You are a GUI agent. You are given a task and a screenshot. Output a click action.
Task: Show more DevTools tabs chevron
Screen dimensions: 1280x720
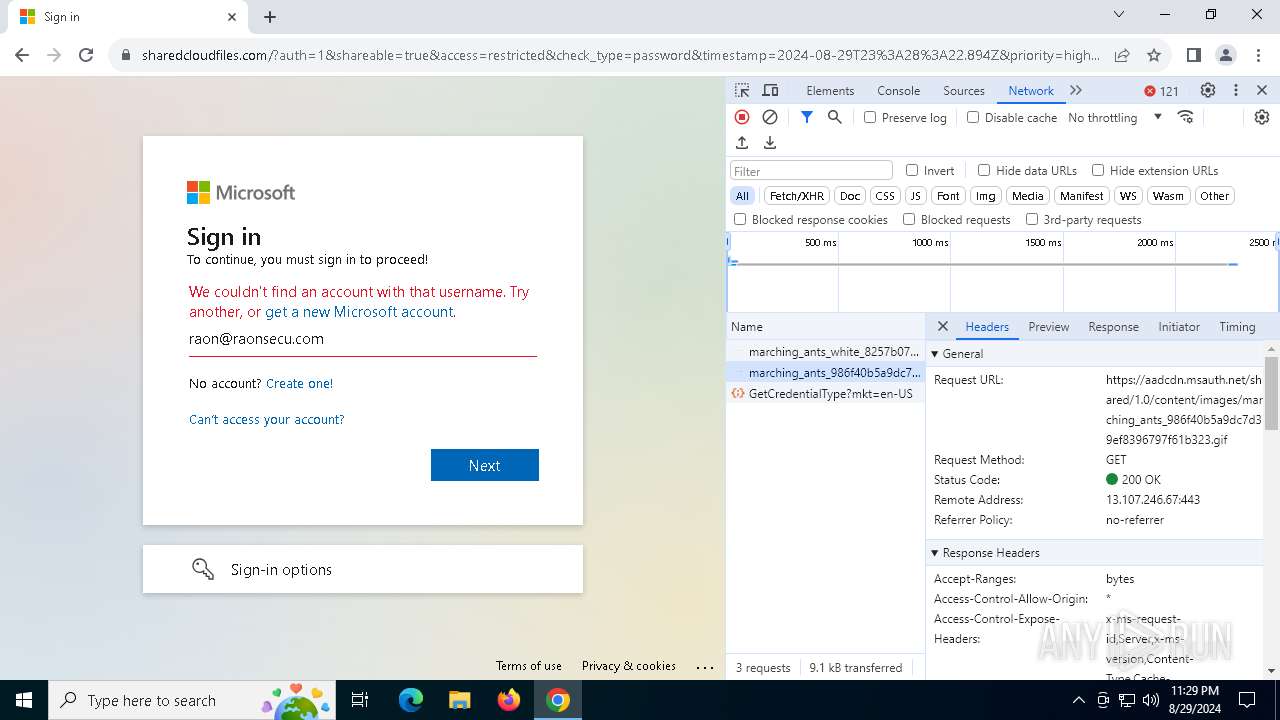point(1076,90)
